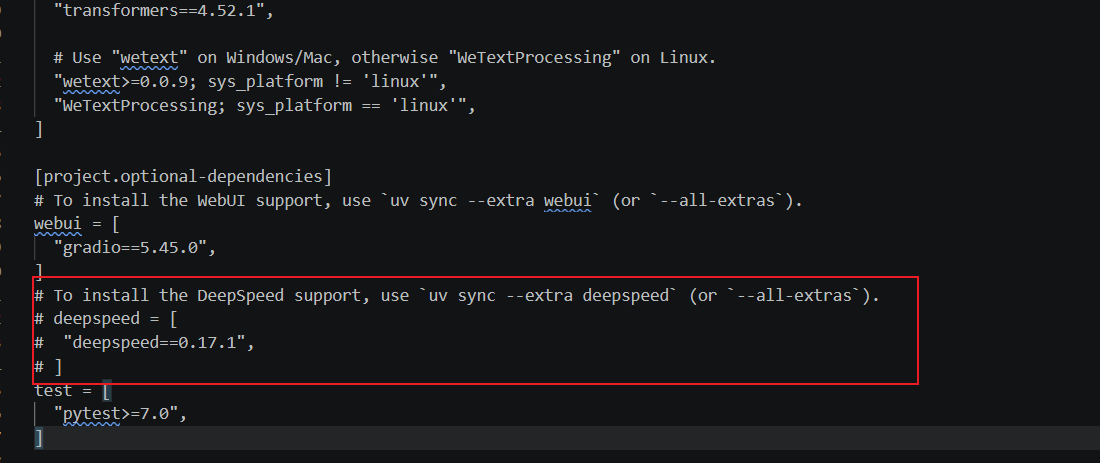1100x463 pixels.
Task: Click the [project.optional-dependencies] header line
Action: pos(183,176)
